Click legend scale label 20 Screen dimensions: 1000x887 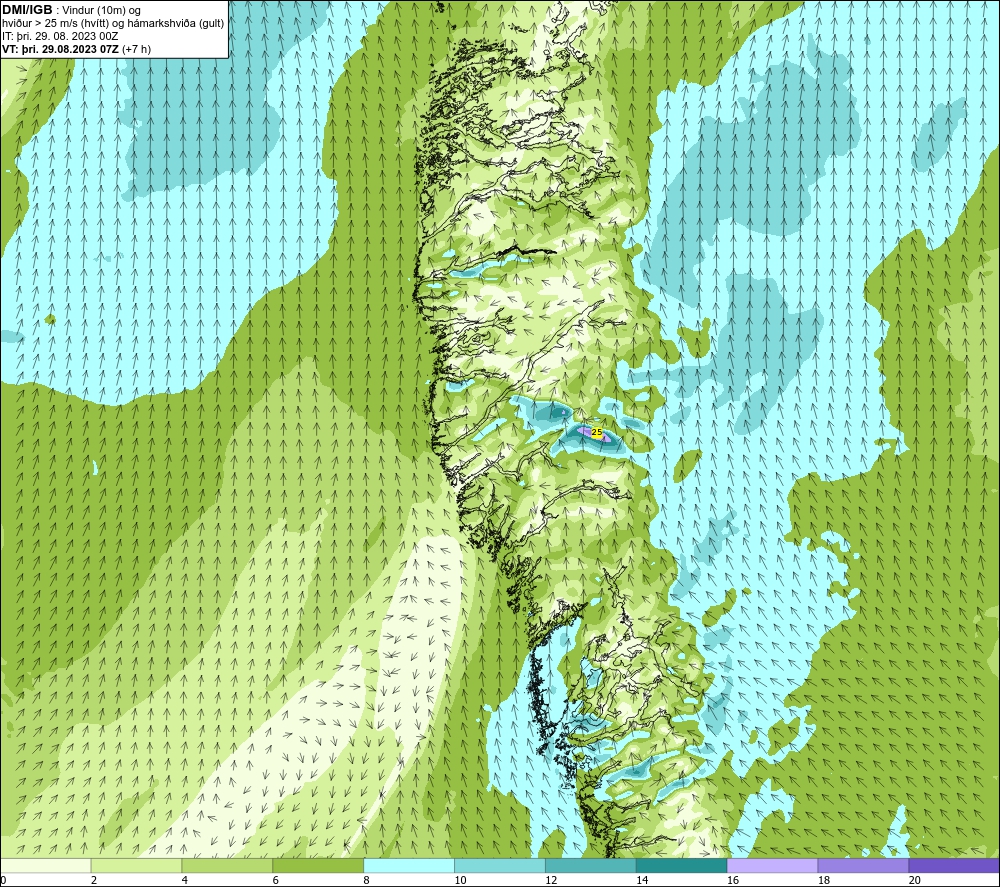click(x=915, y=881)
